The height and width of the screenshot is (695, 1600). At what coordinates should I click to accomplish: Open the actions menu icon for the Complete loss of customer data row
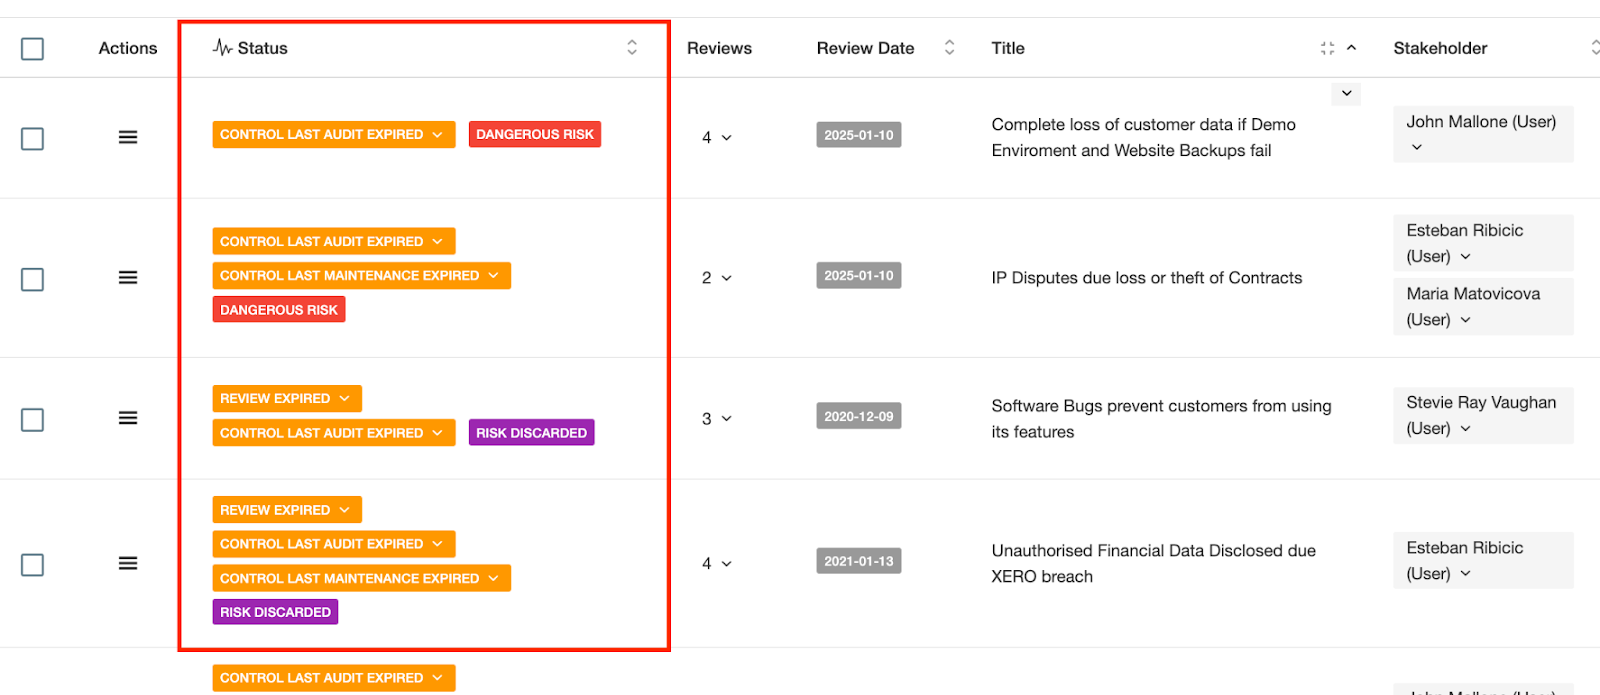[128, 137]
